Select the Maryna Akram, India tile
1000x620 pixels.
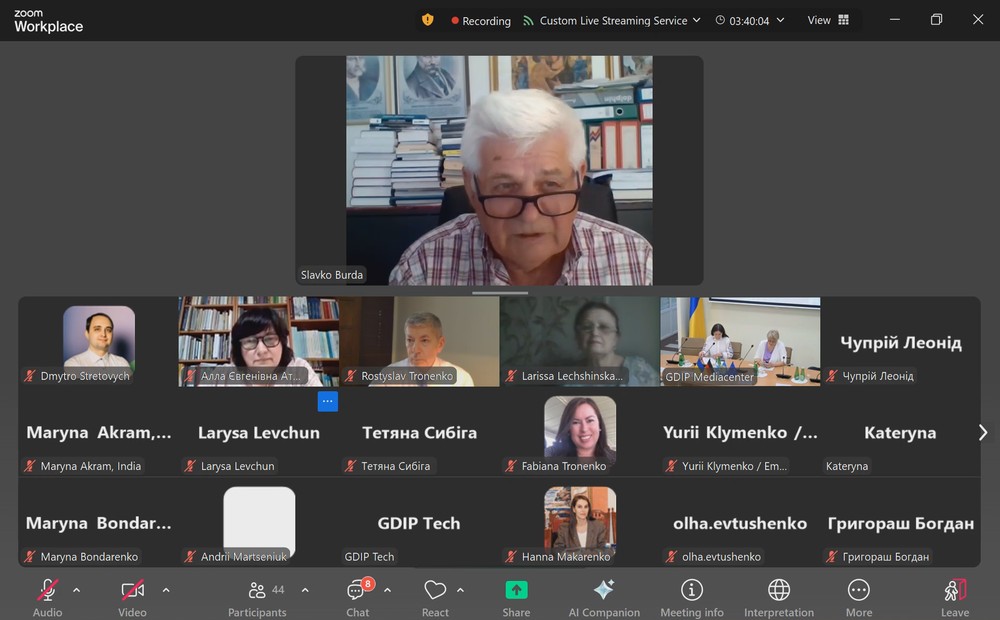98,432
